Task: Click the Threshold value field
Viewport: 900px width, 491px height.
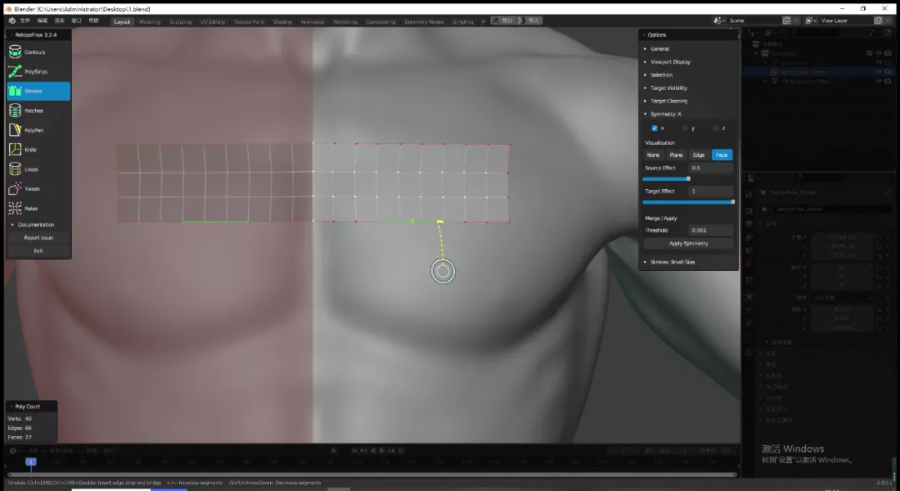Action: click(710, 230)
